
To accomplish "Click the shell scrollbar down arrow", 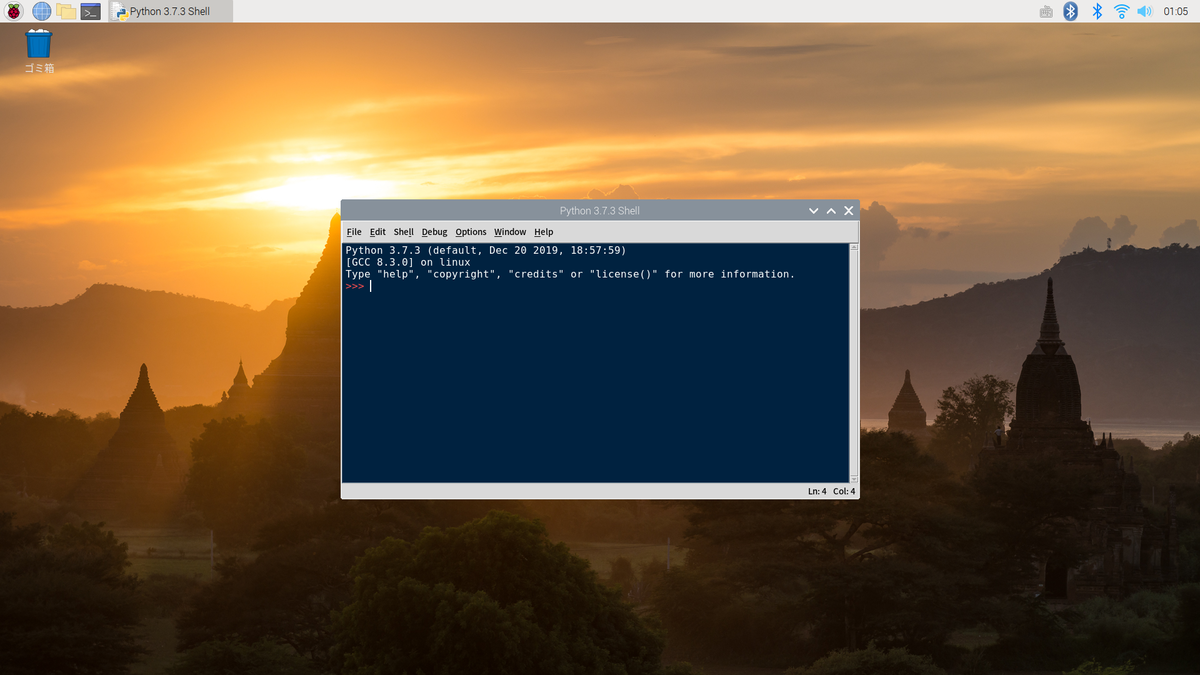I will tap(853, 479).
